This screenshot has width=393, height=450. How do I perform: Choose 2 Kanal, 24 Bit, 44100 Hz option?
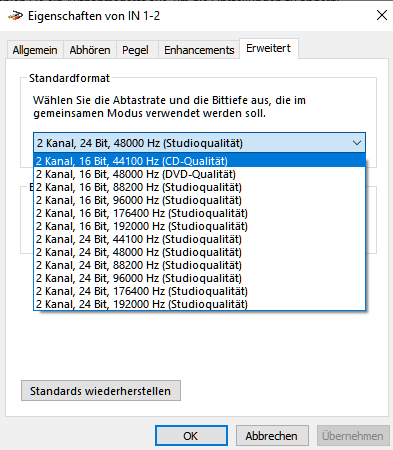tap(199, 239)
